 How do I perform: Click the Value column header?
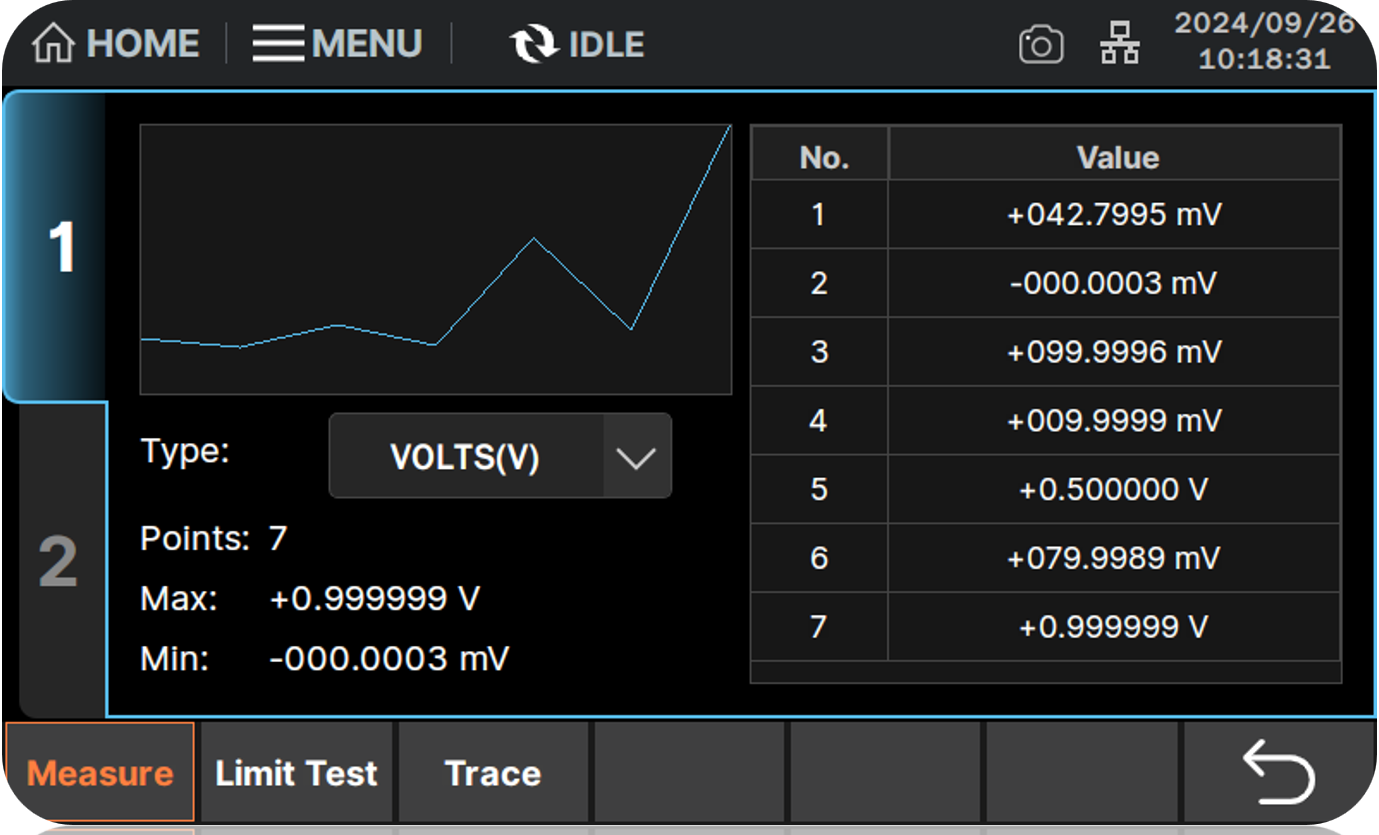point(1116,157)
